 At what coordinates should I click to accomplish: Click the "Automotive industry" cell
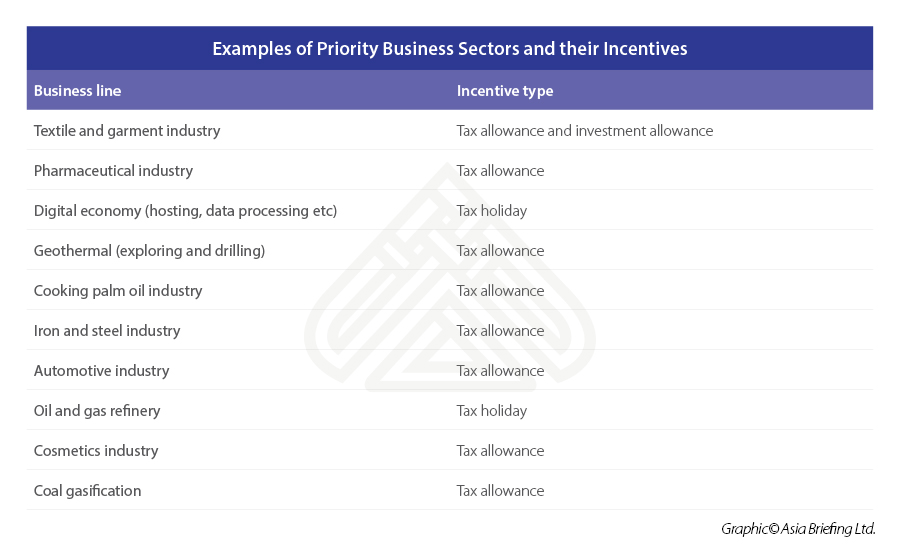coord(101,371)
